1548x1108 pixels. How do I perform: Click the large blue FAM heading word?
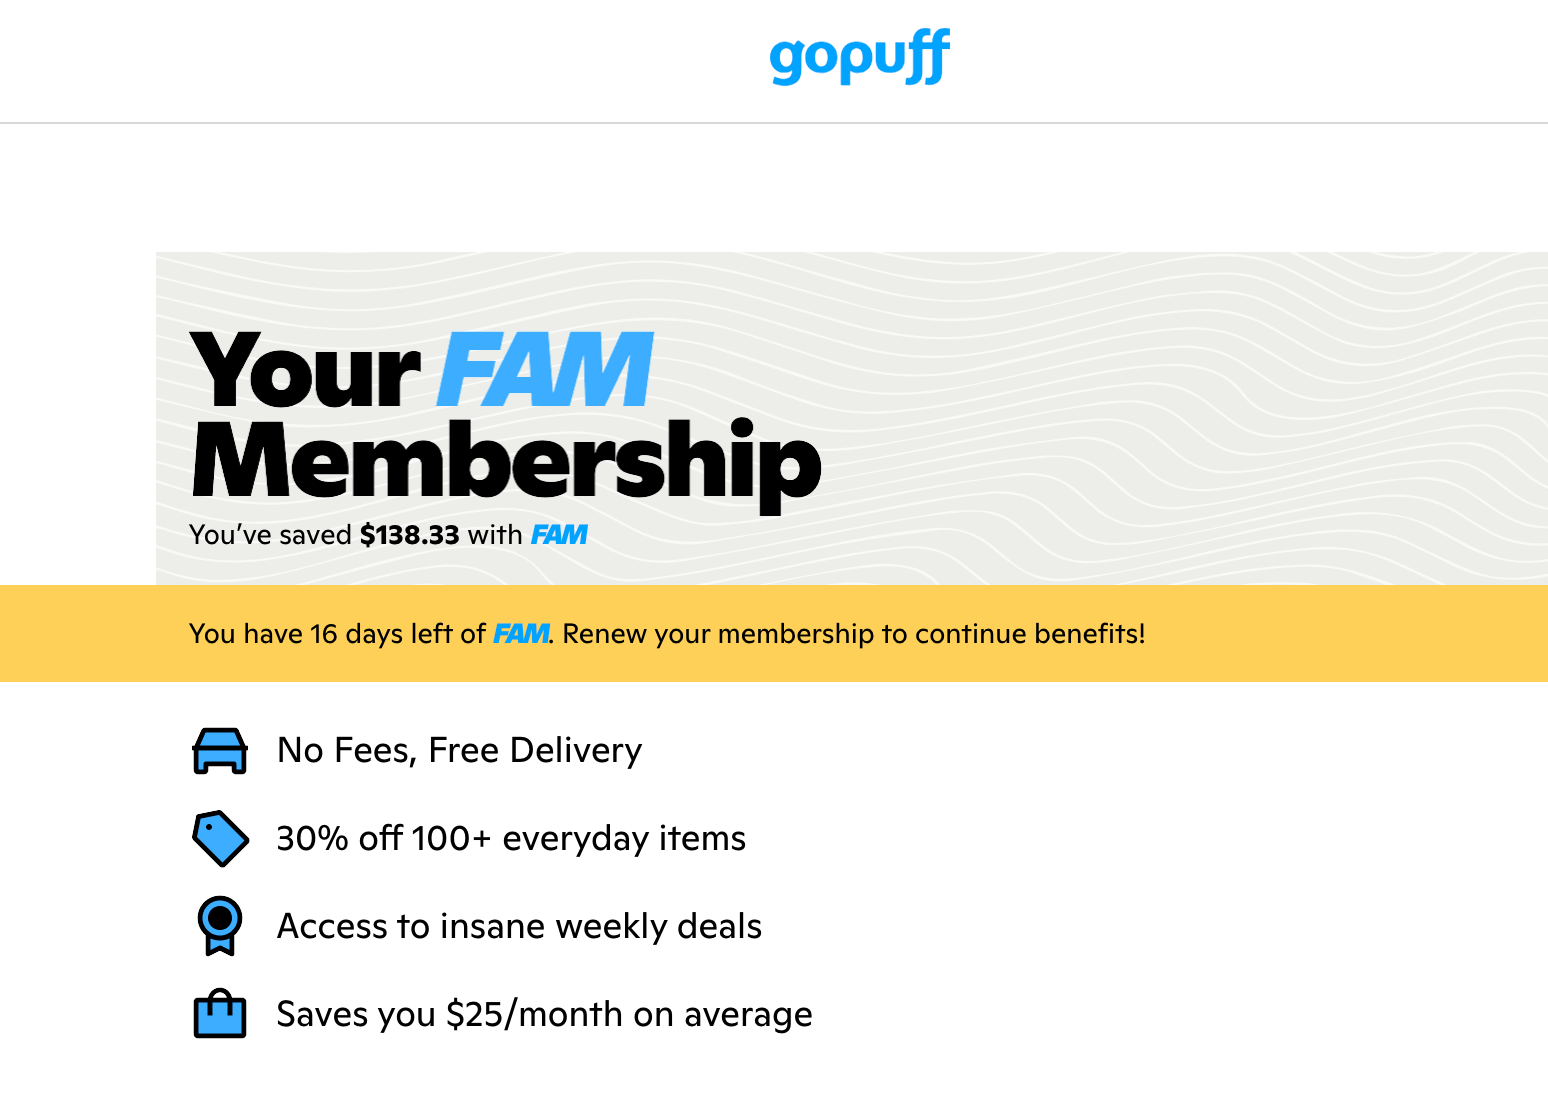click(x=546, y=371)
